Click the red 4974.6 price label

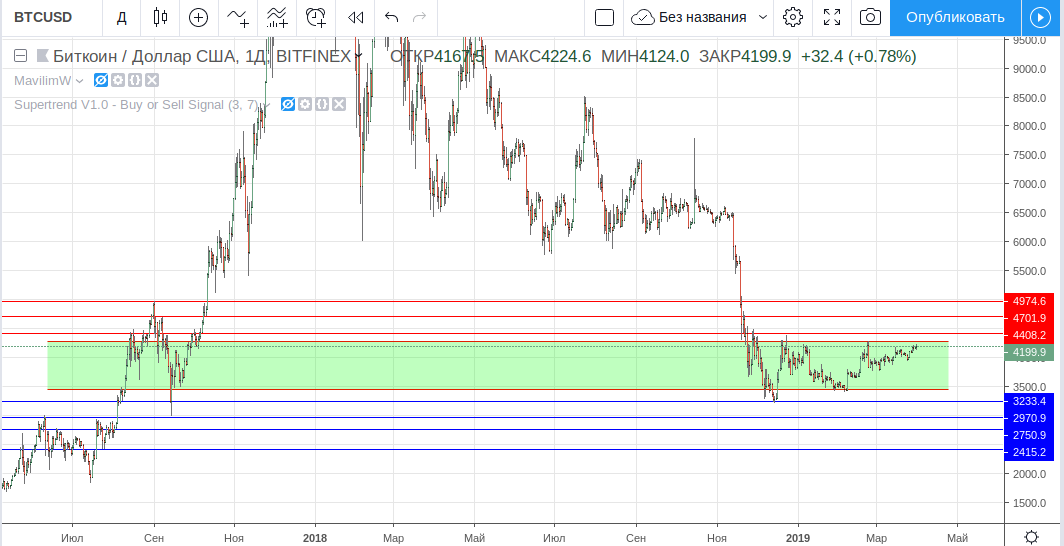point(1029,301)
